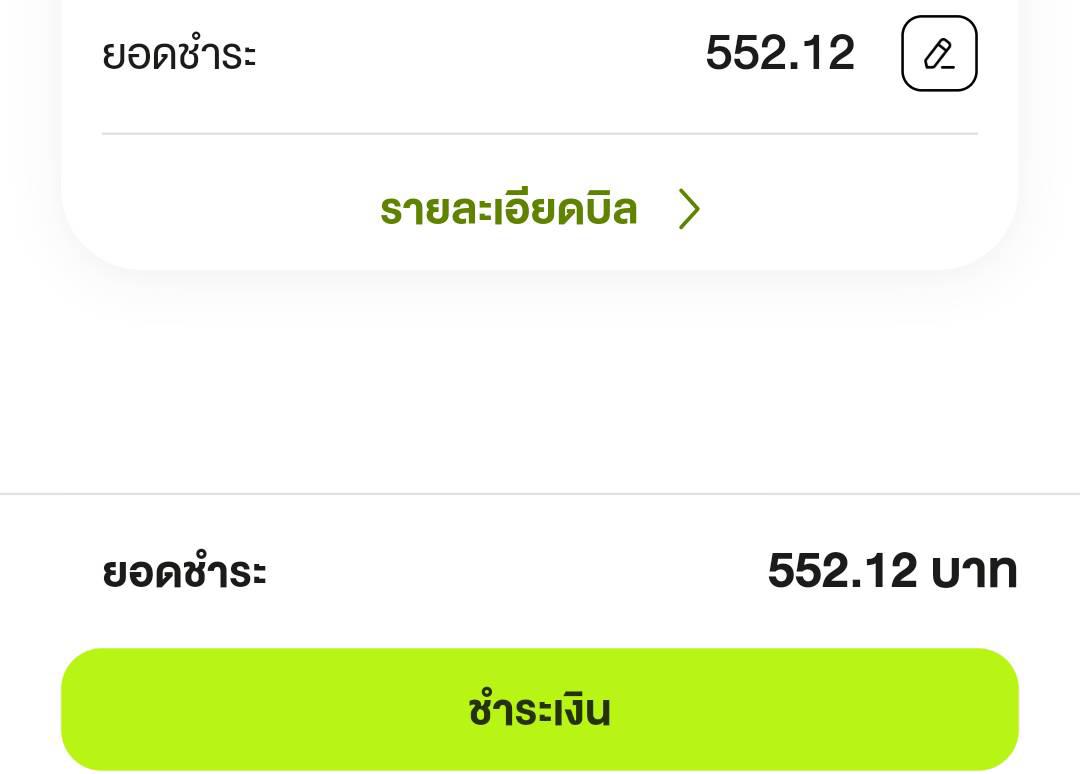Confirm payment with the lime green button
This screenshot has width=1080, height=774.
(540, 709)
